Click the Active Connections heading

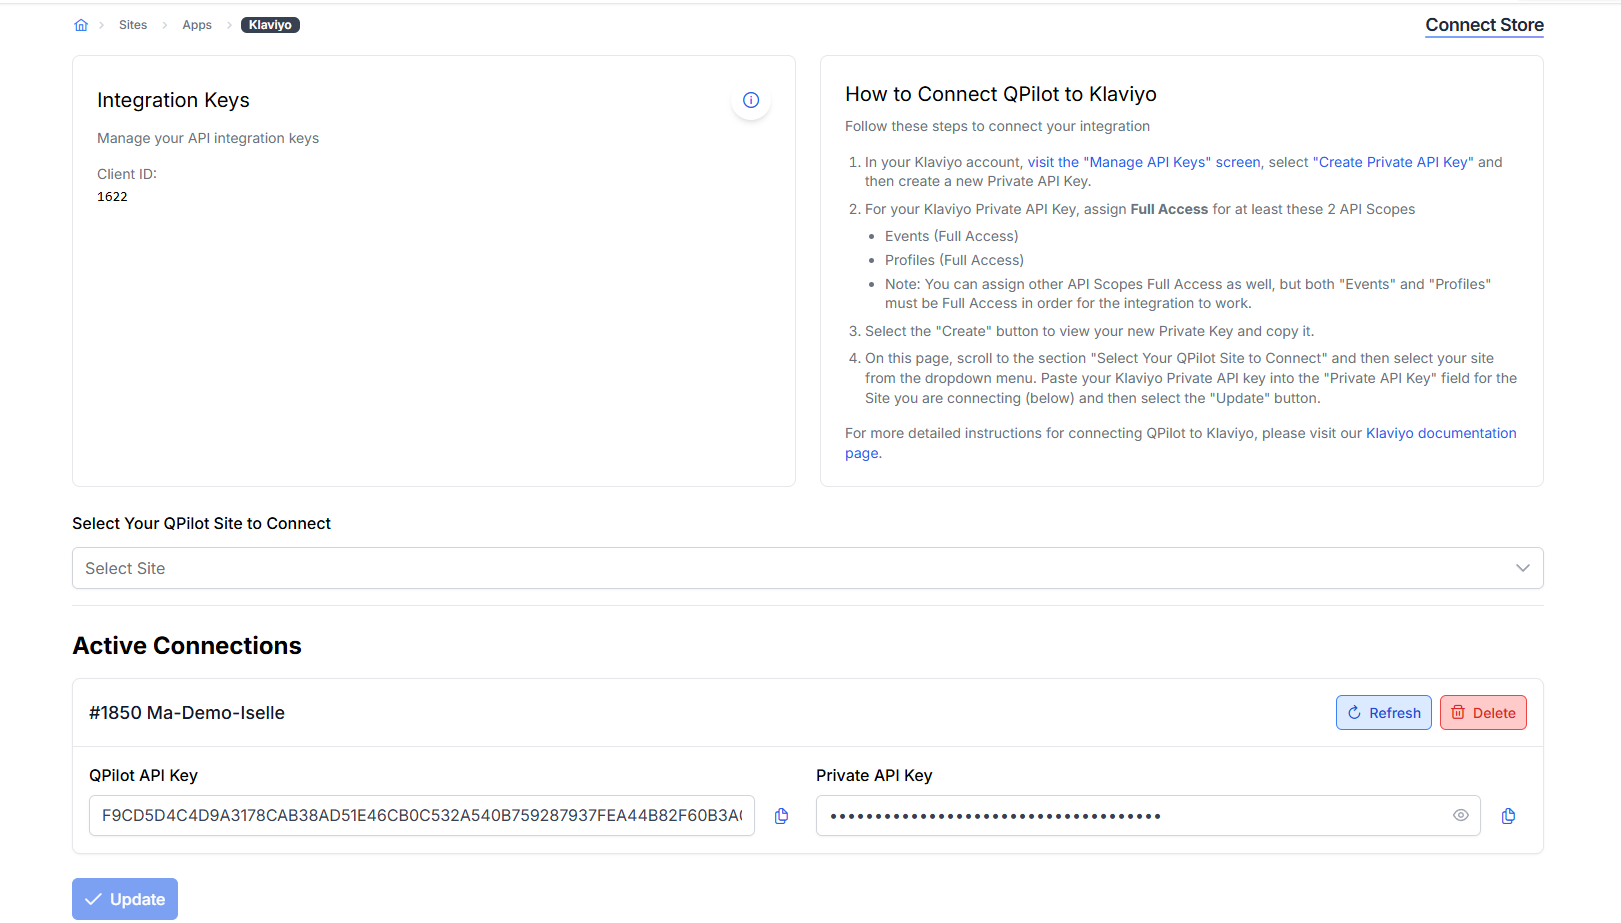[187, 646]
